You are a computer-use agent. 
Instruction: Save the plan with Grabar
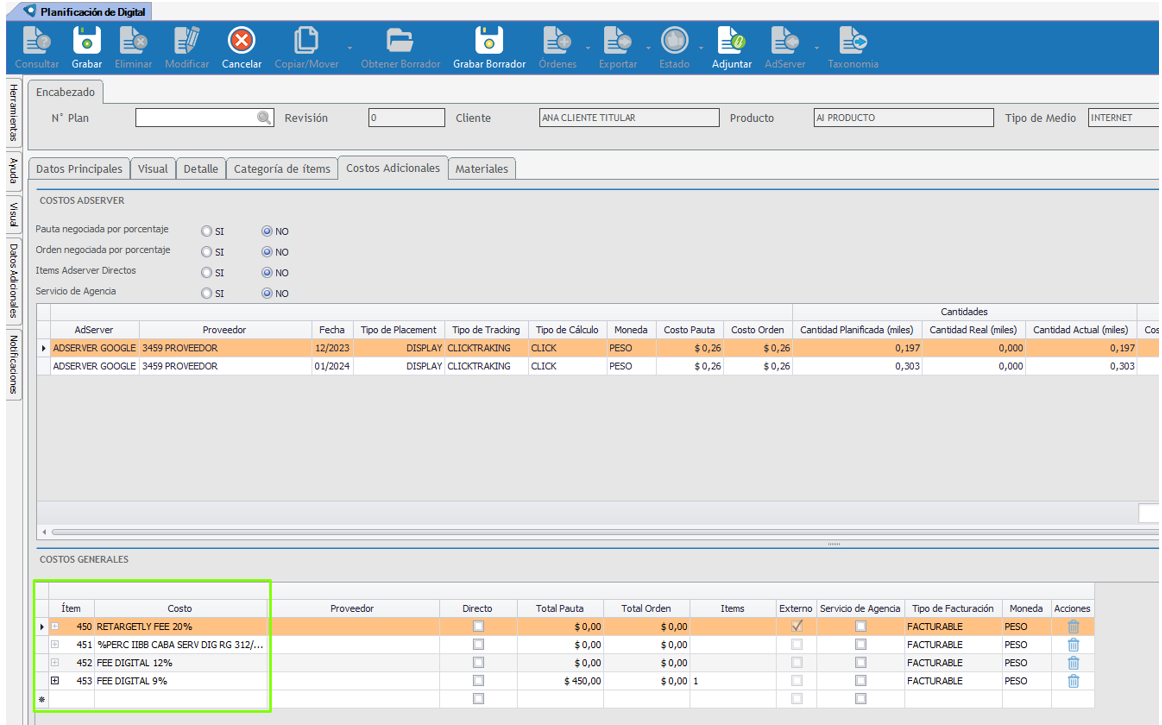87,42
